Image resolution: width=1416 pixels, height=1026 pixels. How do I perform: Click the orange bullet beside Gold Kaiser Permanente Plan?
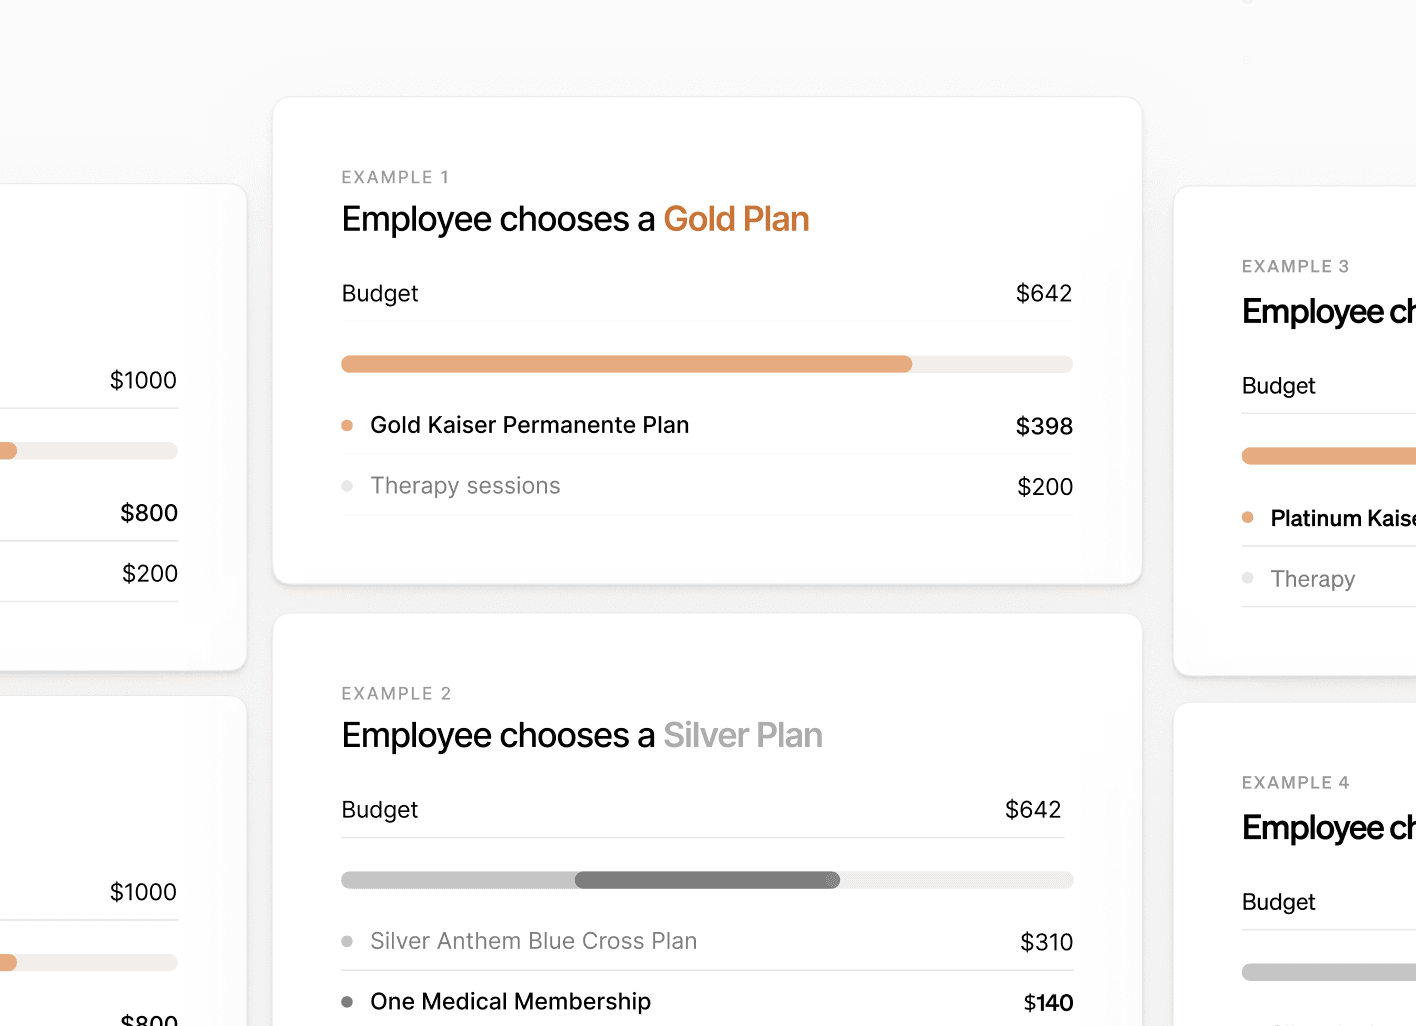tap(347, 425)
